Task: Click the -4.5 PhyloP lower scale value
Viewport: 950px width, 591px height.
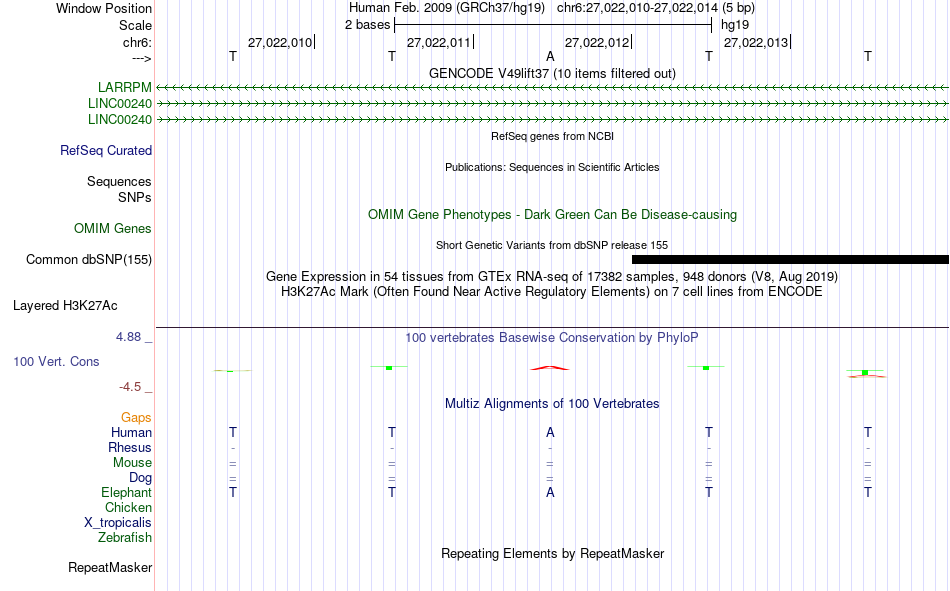Action: (130, 387)
